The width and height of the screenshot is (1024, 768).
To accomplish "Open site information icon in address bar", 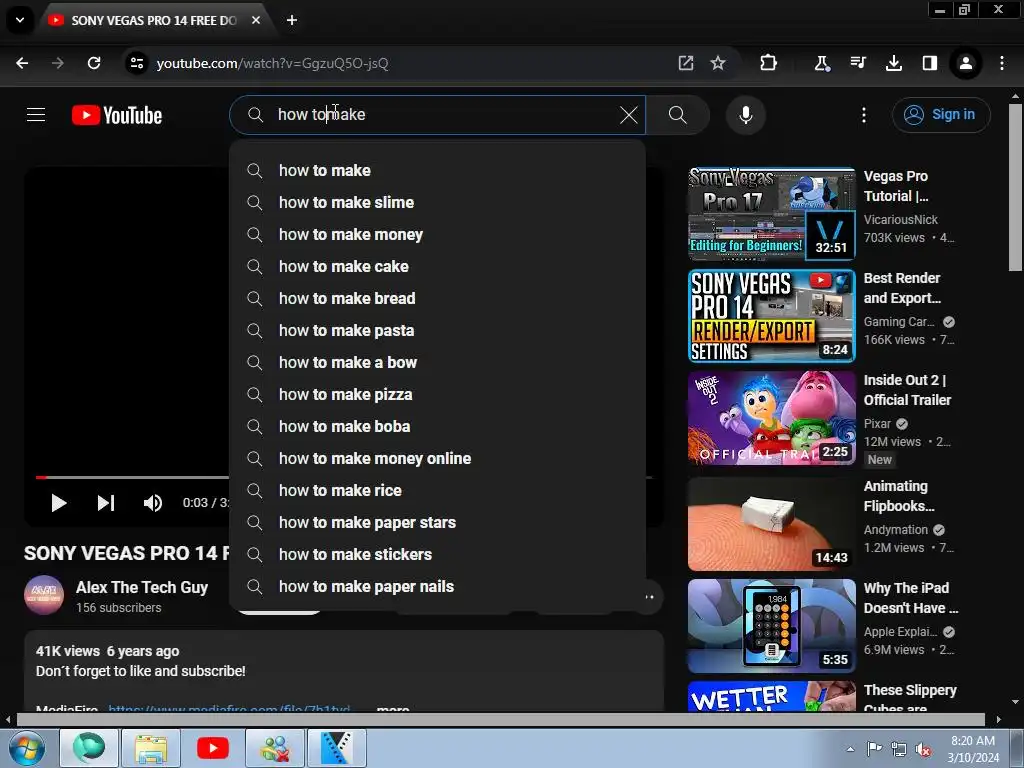I will [x=136, y=63].
